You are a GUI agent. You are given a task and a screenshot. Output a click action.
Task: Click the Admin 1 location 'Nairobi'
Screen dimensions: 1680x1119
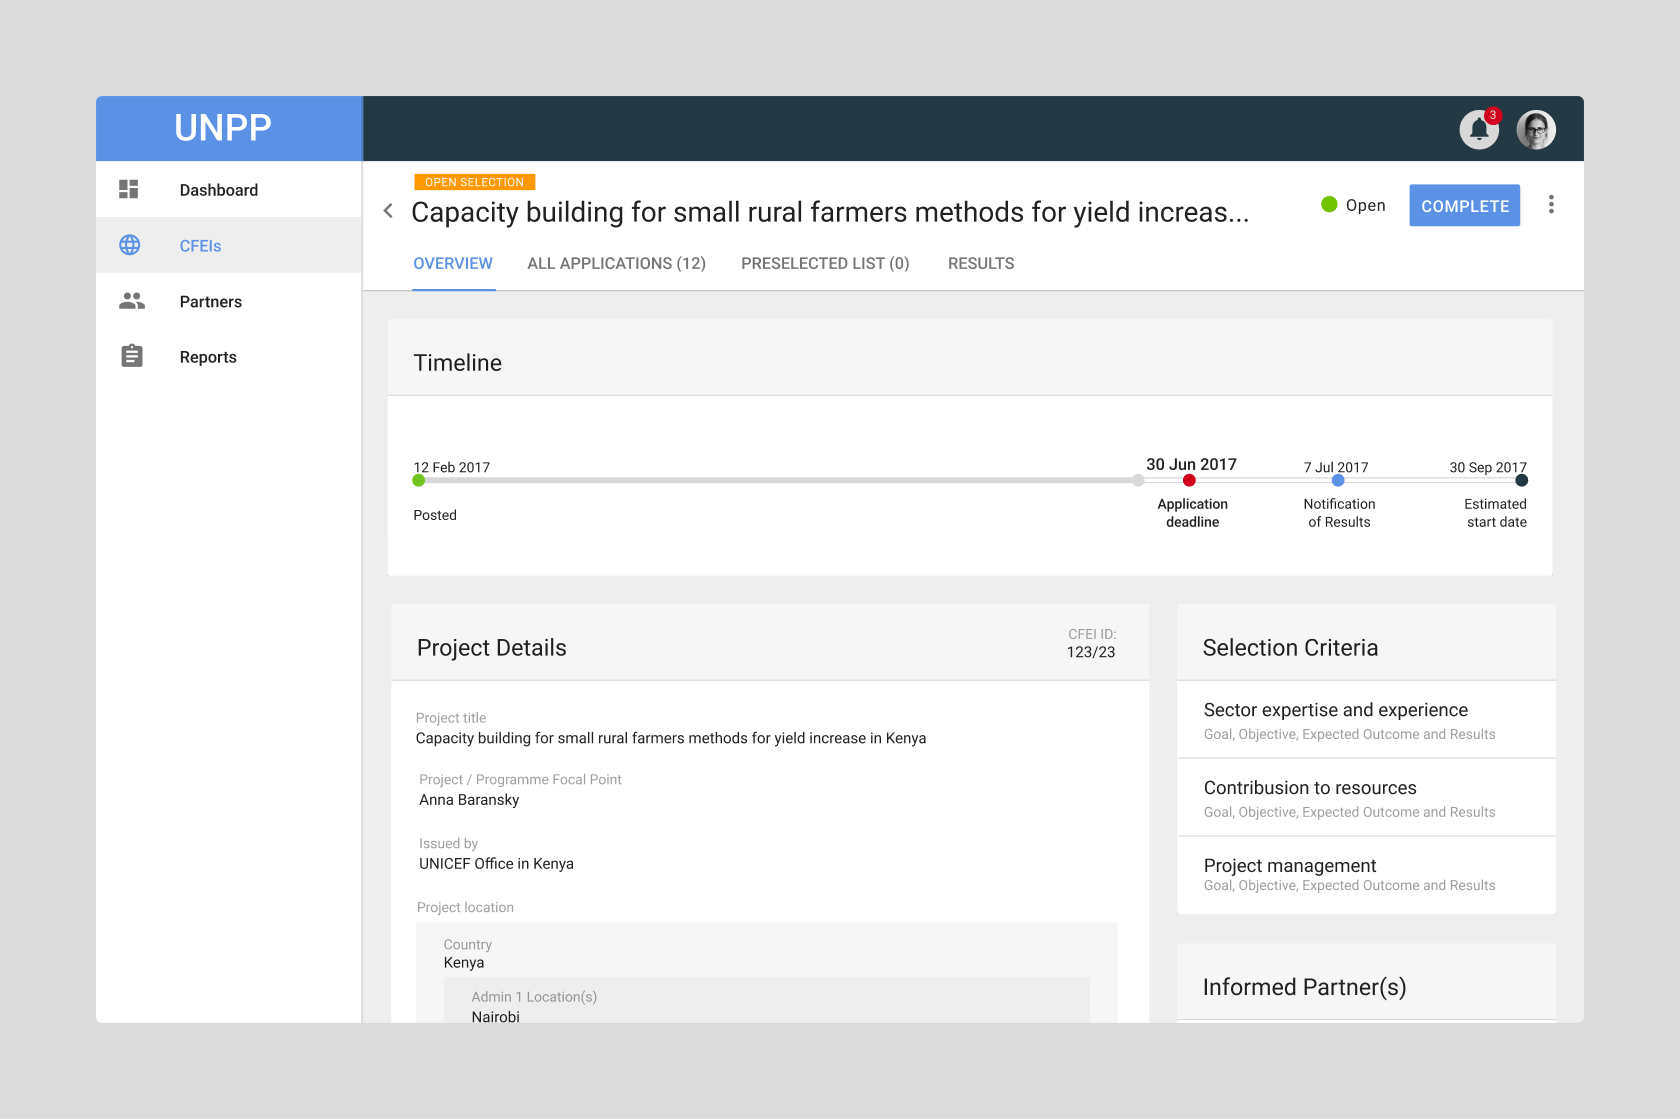(x=496, y=1016)
